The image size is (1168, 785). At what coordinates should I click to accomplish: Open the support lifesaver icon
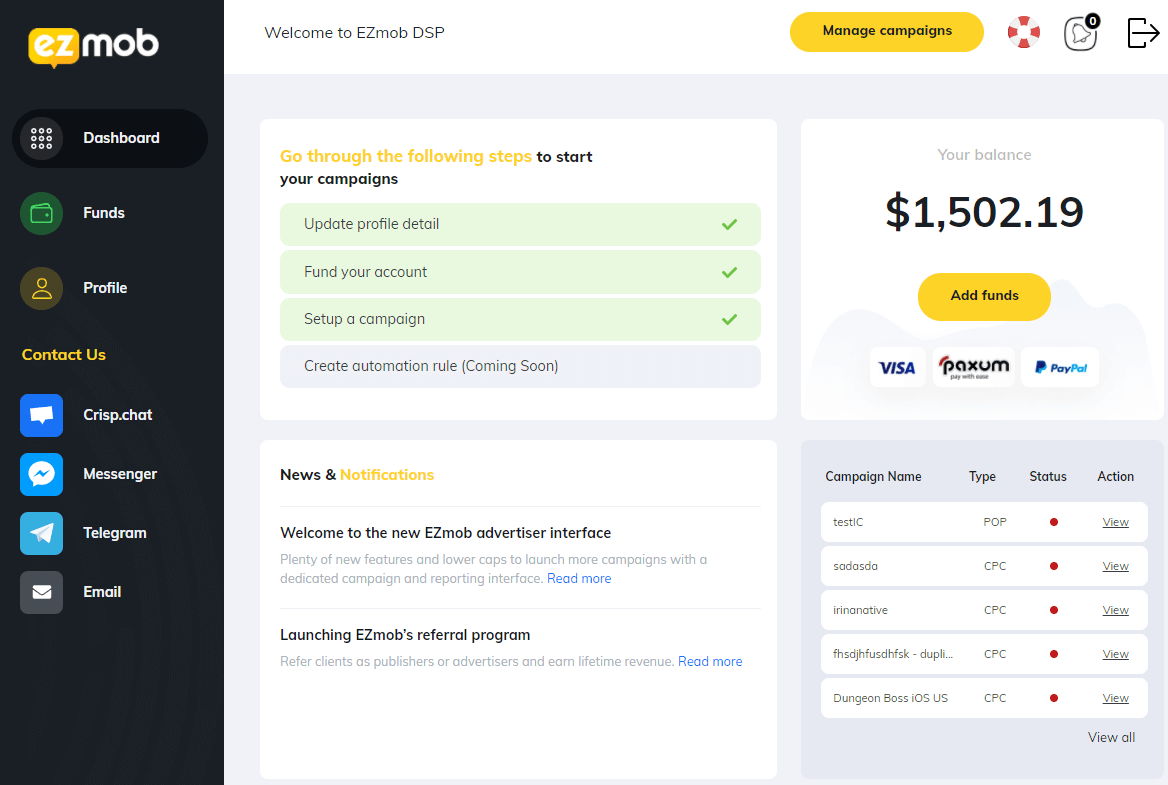(x=1023, y=31)
